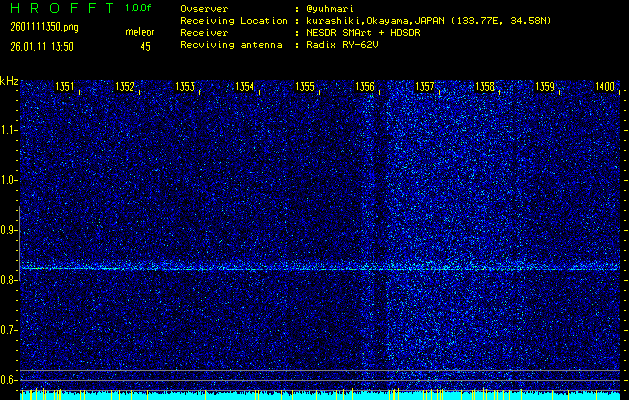Image resolution: width=629 pixels, height=400 pixels.
Task: Click the kHz axis unit label
Action: point(9,81)
